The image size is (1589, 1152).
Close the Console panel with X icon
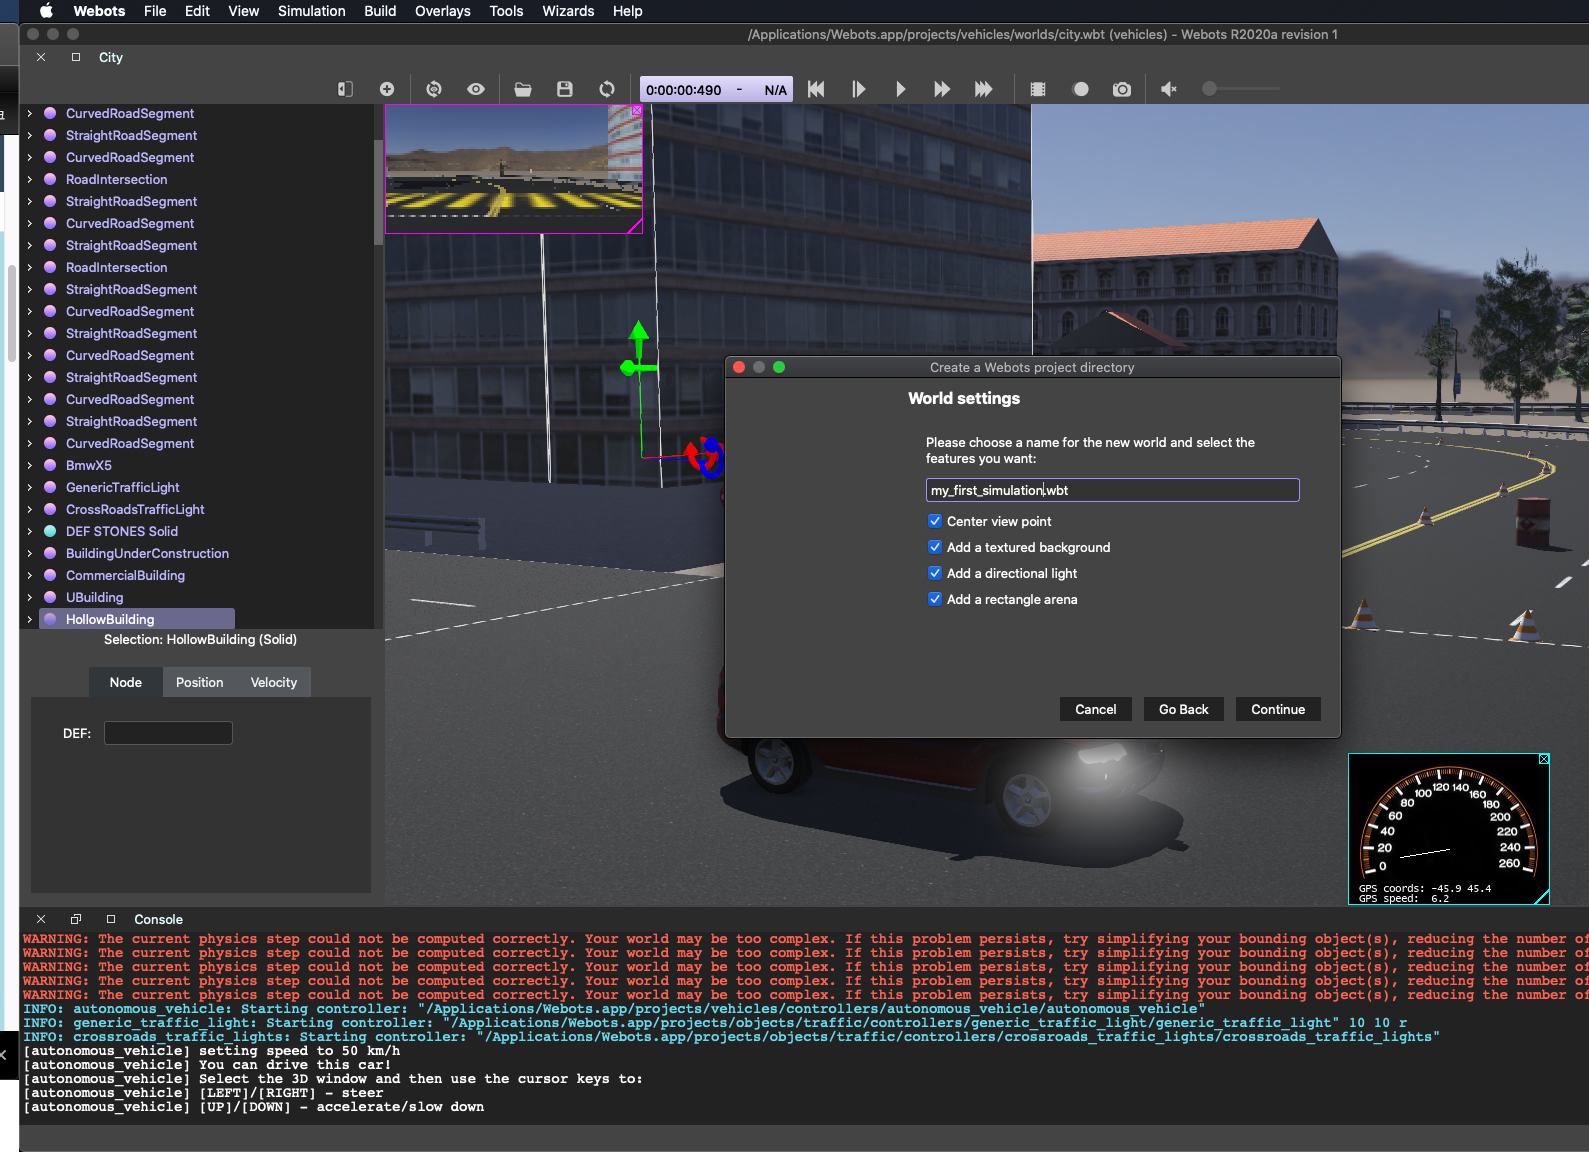tap(41, 919)
